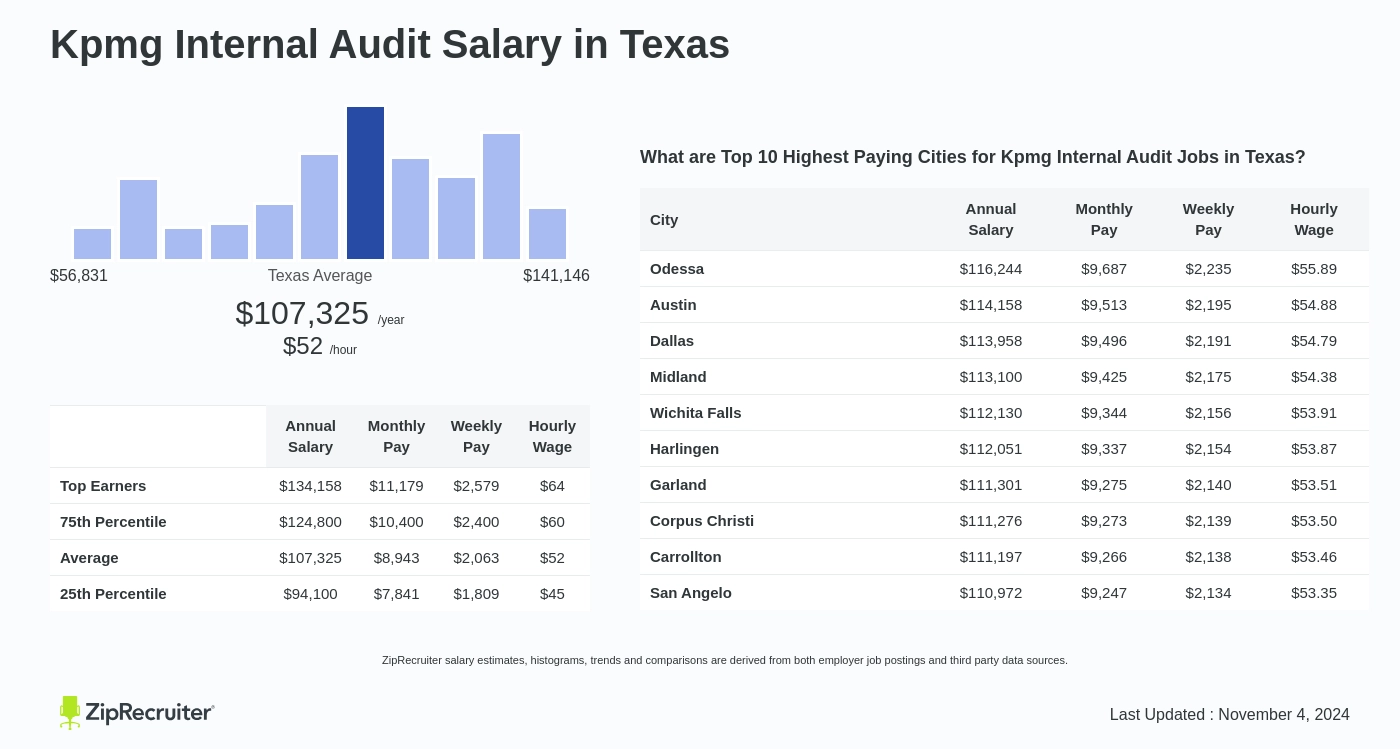Select the Austin city row
Screen dimensions: 1400x749
tap(1005, 305)
